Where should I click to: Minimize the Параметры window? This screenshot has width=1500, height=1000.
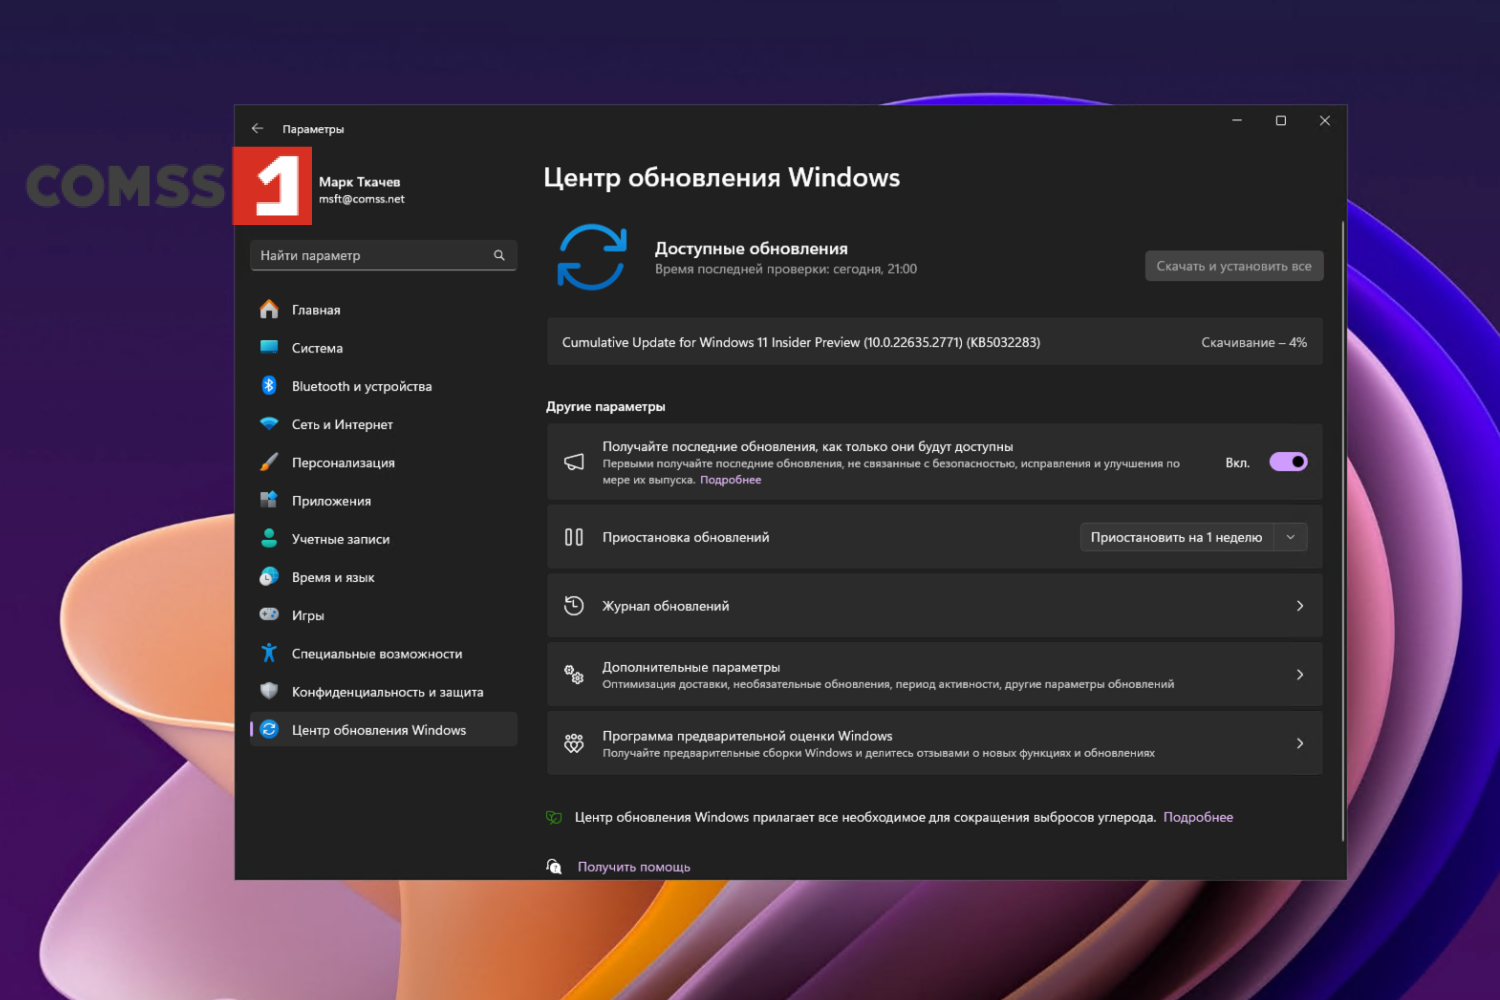[1237, 121]
